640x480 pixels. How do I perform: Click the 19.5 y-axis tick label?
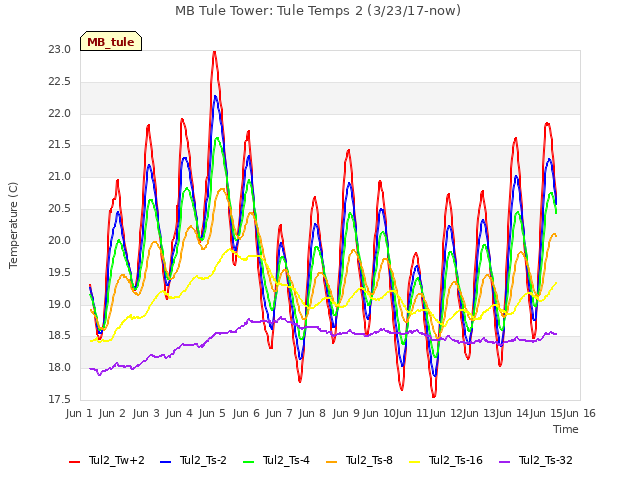pos(60,272)
